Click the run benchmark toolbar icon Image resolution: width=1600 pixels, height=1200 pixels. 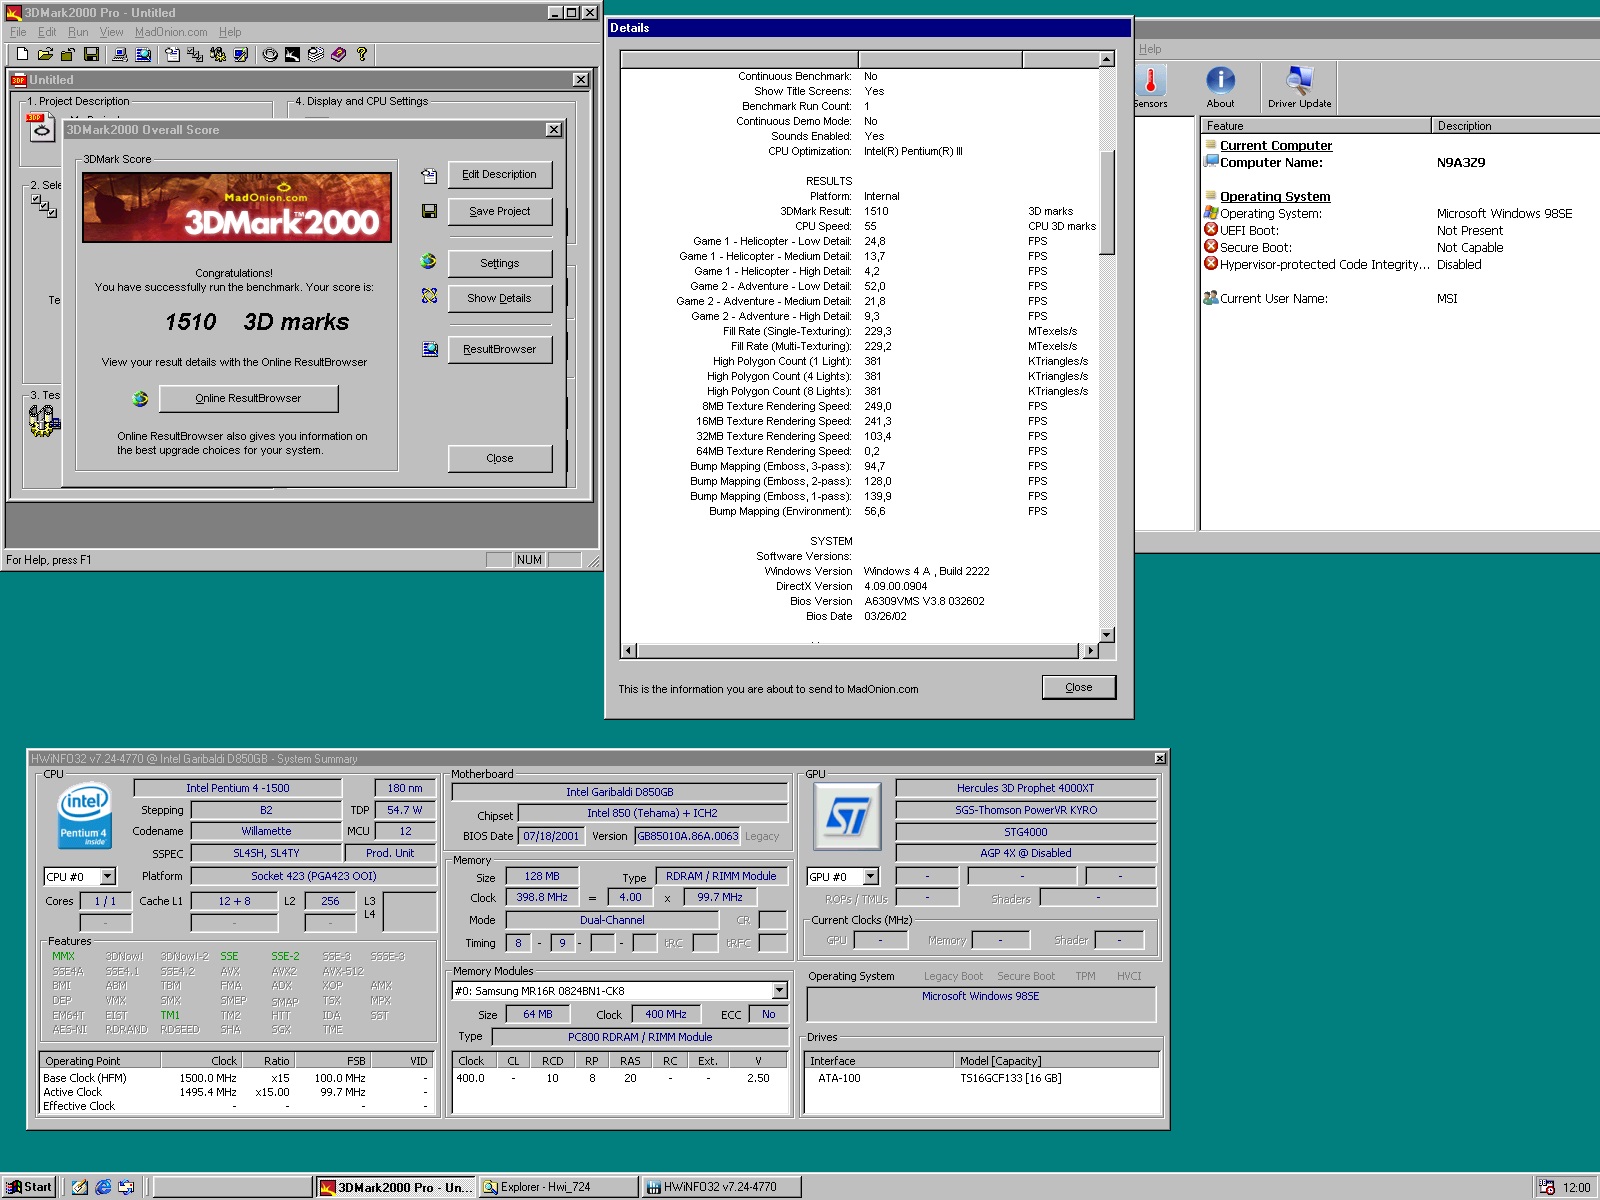pyautogui.click(x=218, y=55)
